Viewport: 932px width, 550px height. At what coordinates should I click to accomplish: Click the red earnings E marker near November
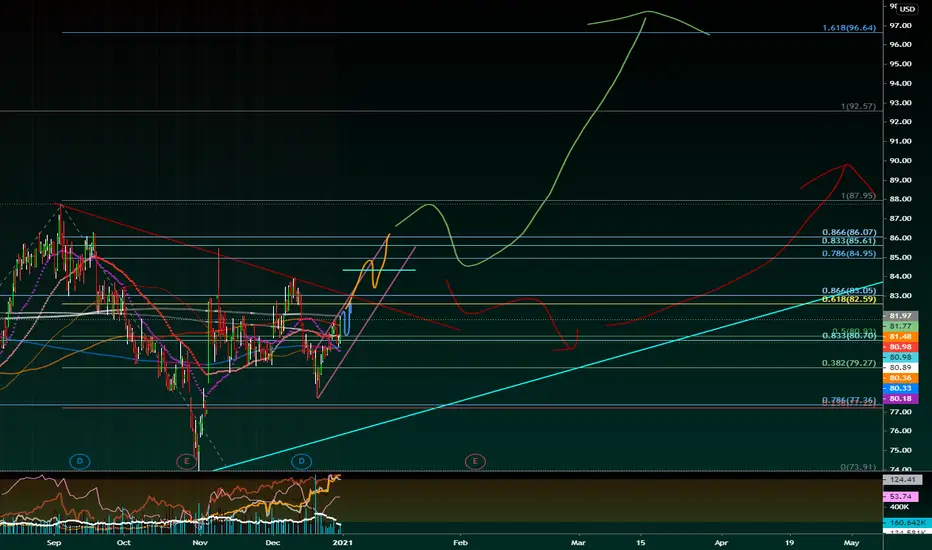click(187, 461)
